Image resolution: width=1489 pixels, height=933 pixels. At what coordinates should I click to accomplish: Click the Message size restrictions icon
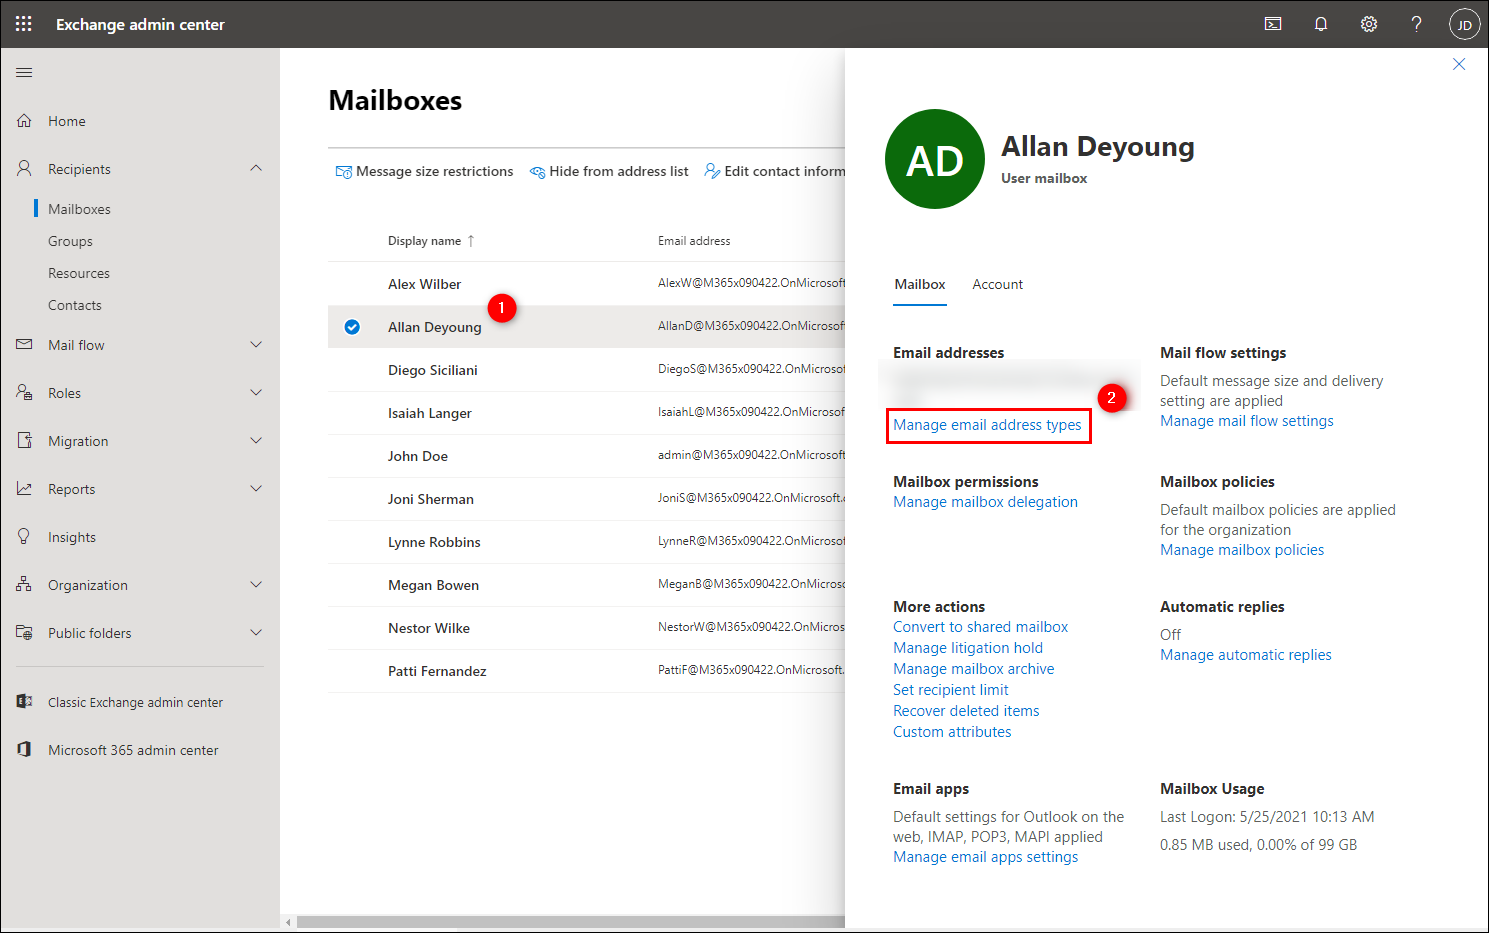(x=344, y=172)
